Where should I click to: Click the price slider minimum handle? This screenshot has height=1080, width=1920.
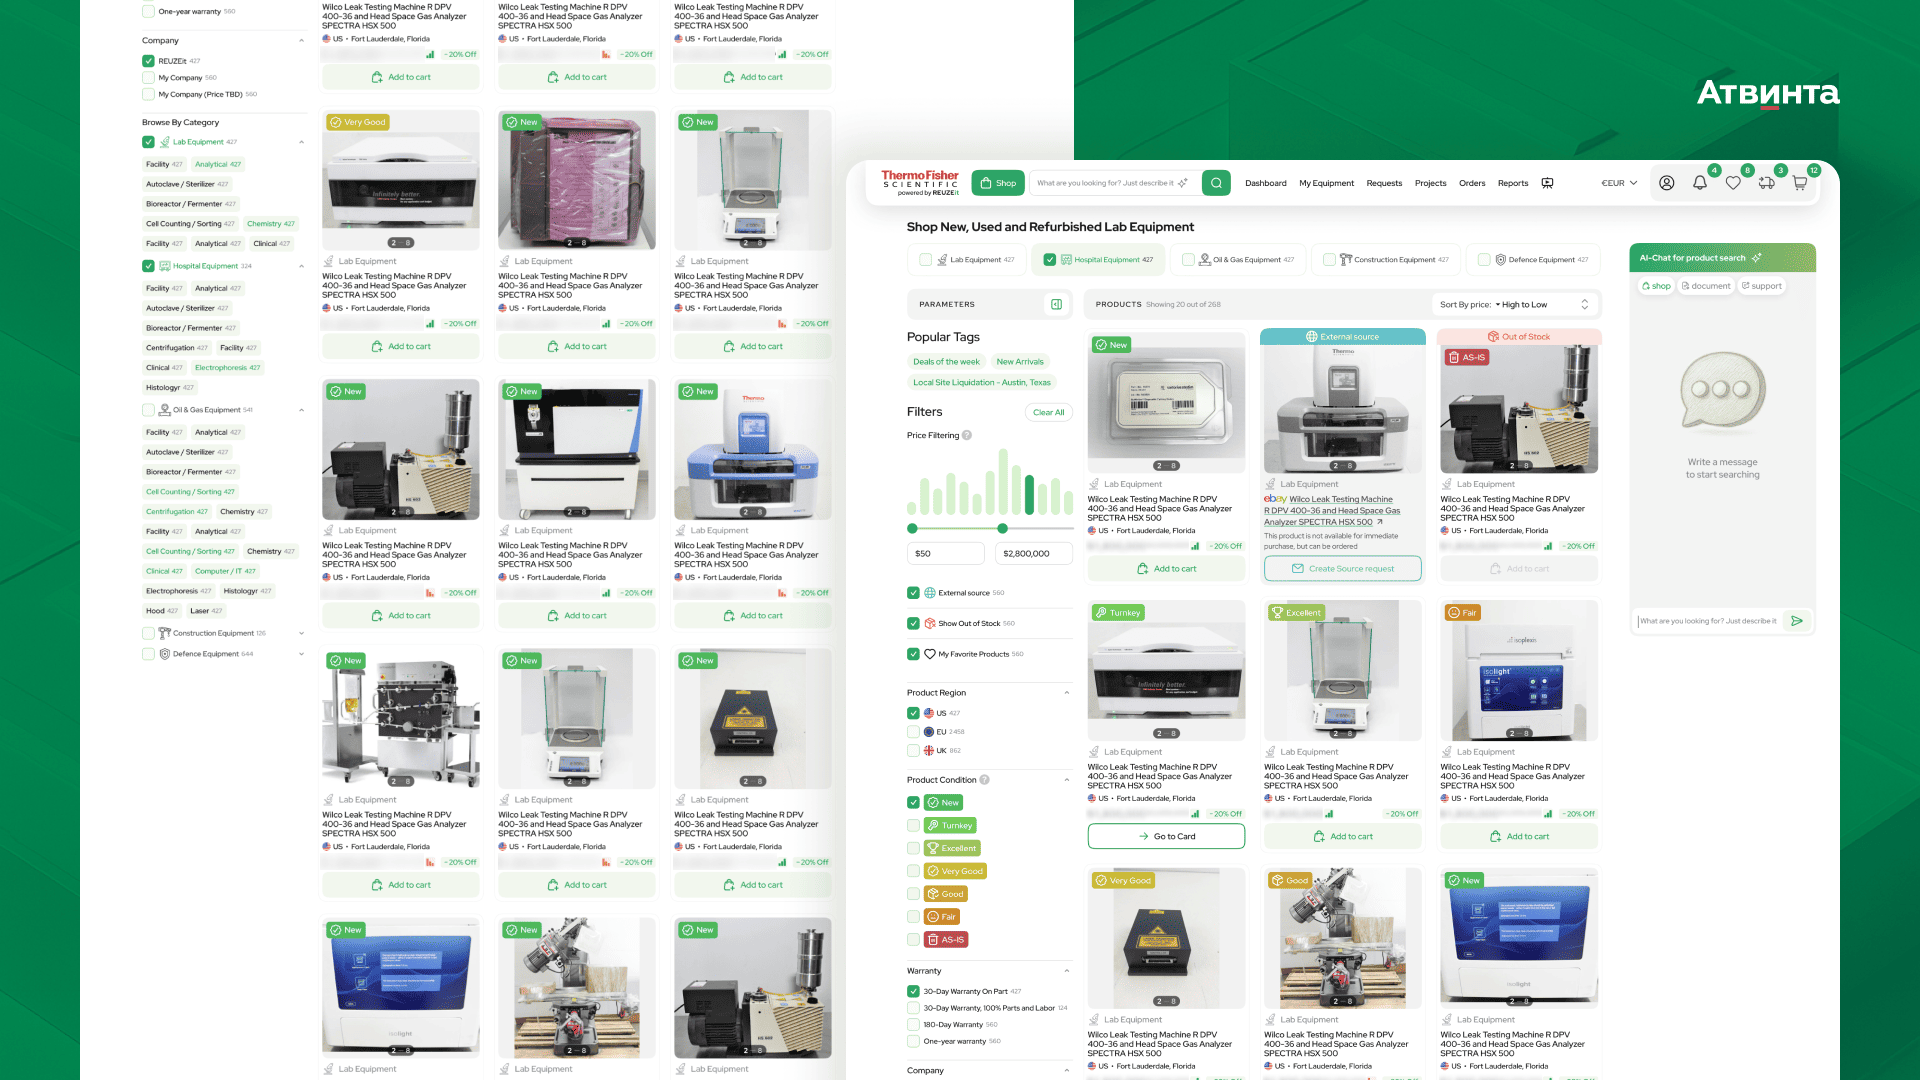tap(912, 528)
